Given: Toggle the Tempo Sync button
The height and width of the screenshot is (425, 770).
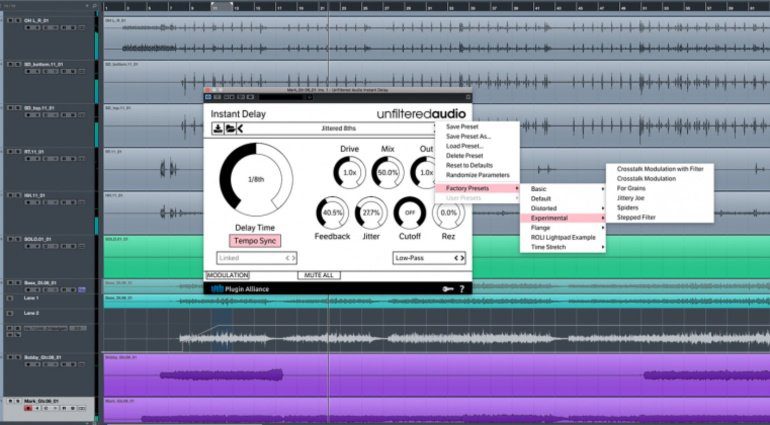Looking at the screenshot, I should click(255, 241).
